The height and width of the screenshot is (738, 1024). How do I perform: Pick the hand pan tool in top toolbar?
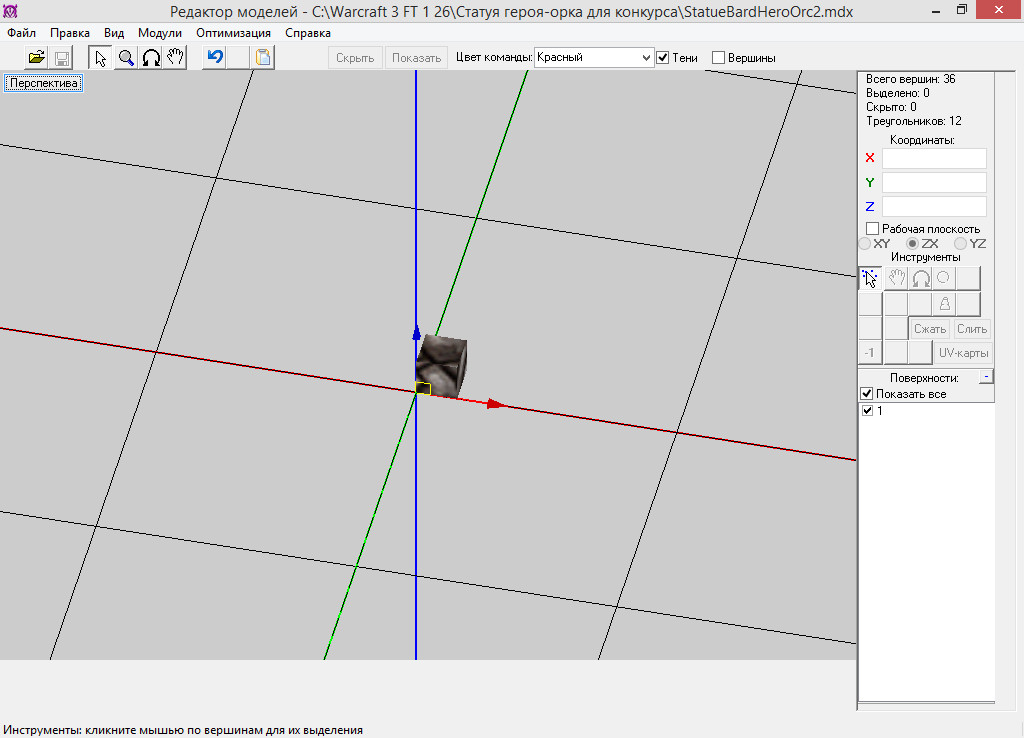click(175, 57)
